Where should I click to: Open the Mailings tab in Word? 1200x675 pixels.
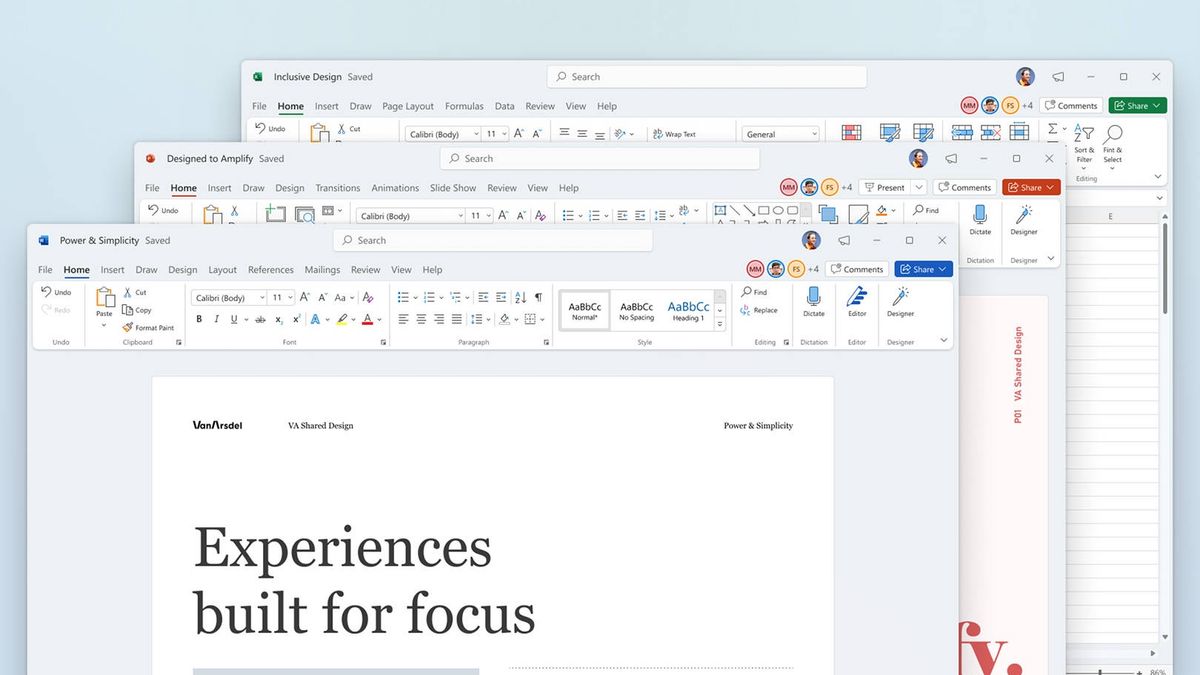tap(322, 270)
